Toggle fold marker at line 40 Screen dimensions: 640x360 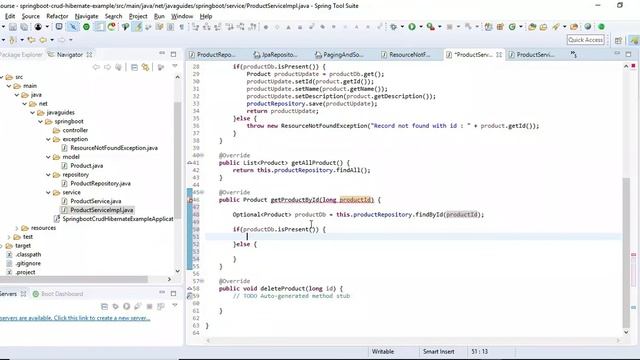[202, 156]
